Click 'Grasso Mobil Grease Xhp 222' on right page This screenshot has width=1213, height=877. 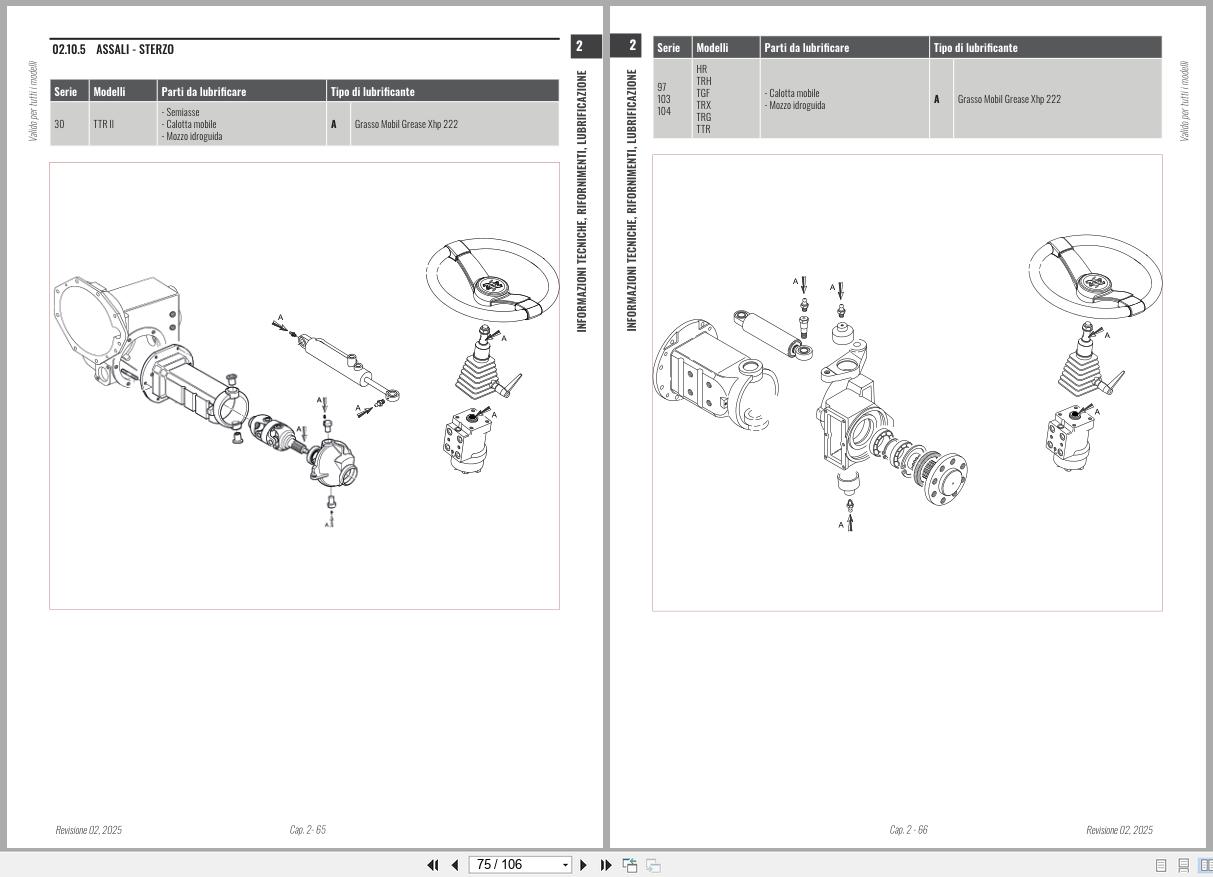1009,99
